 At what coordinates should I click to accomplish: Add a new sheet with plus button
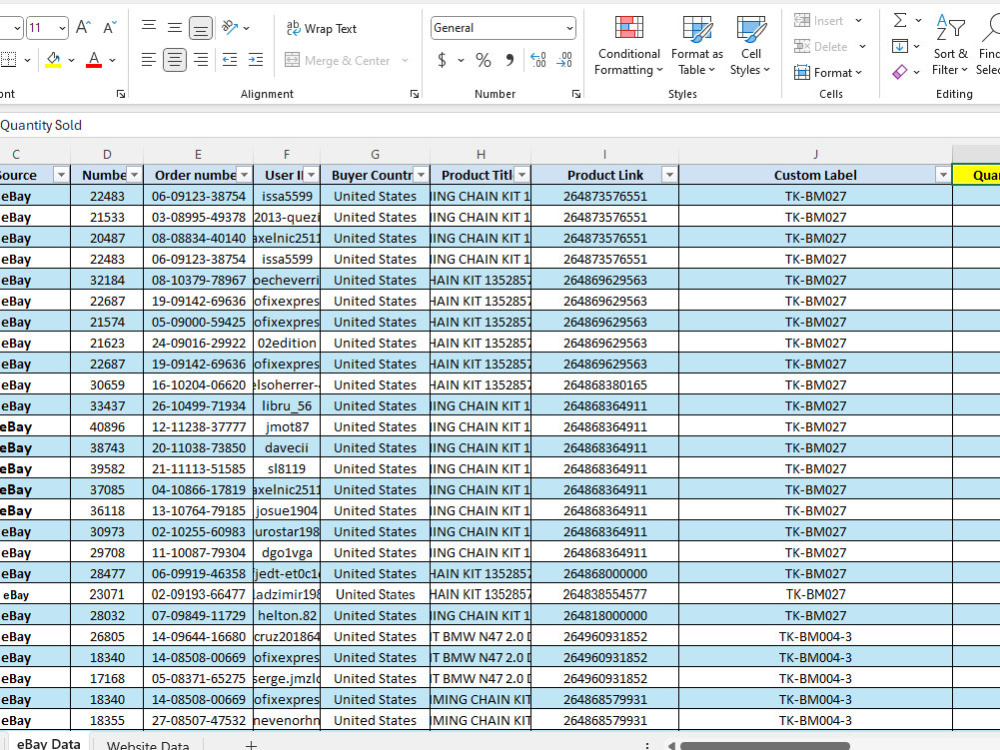click(251, 745)
